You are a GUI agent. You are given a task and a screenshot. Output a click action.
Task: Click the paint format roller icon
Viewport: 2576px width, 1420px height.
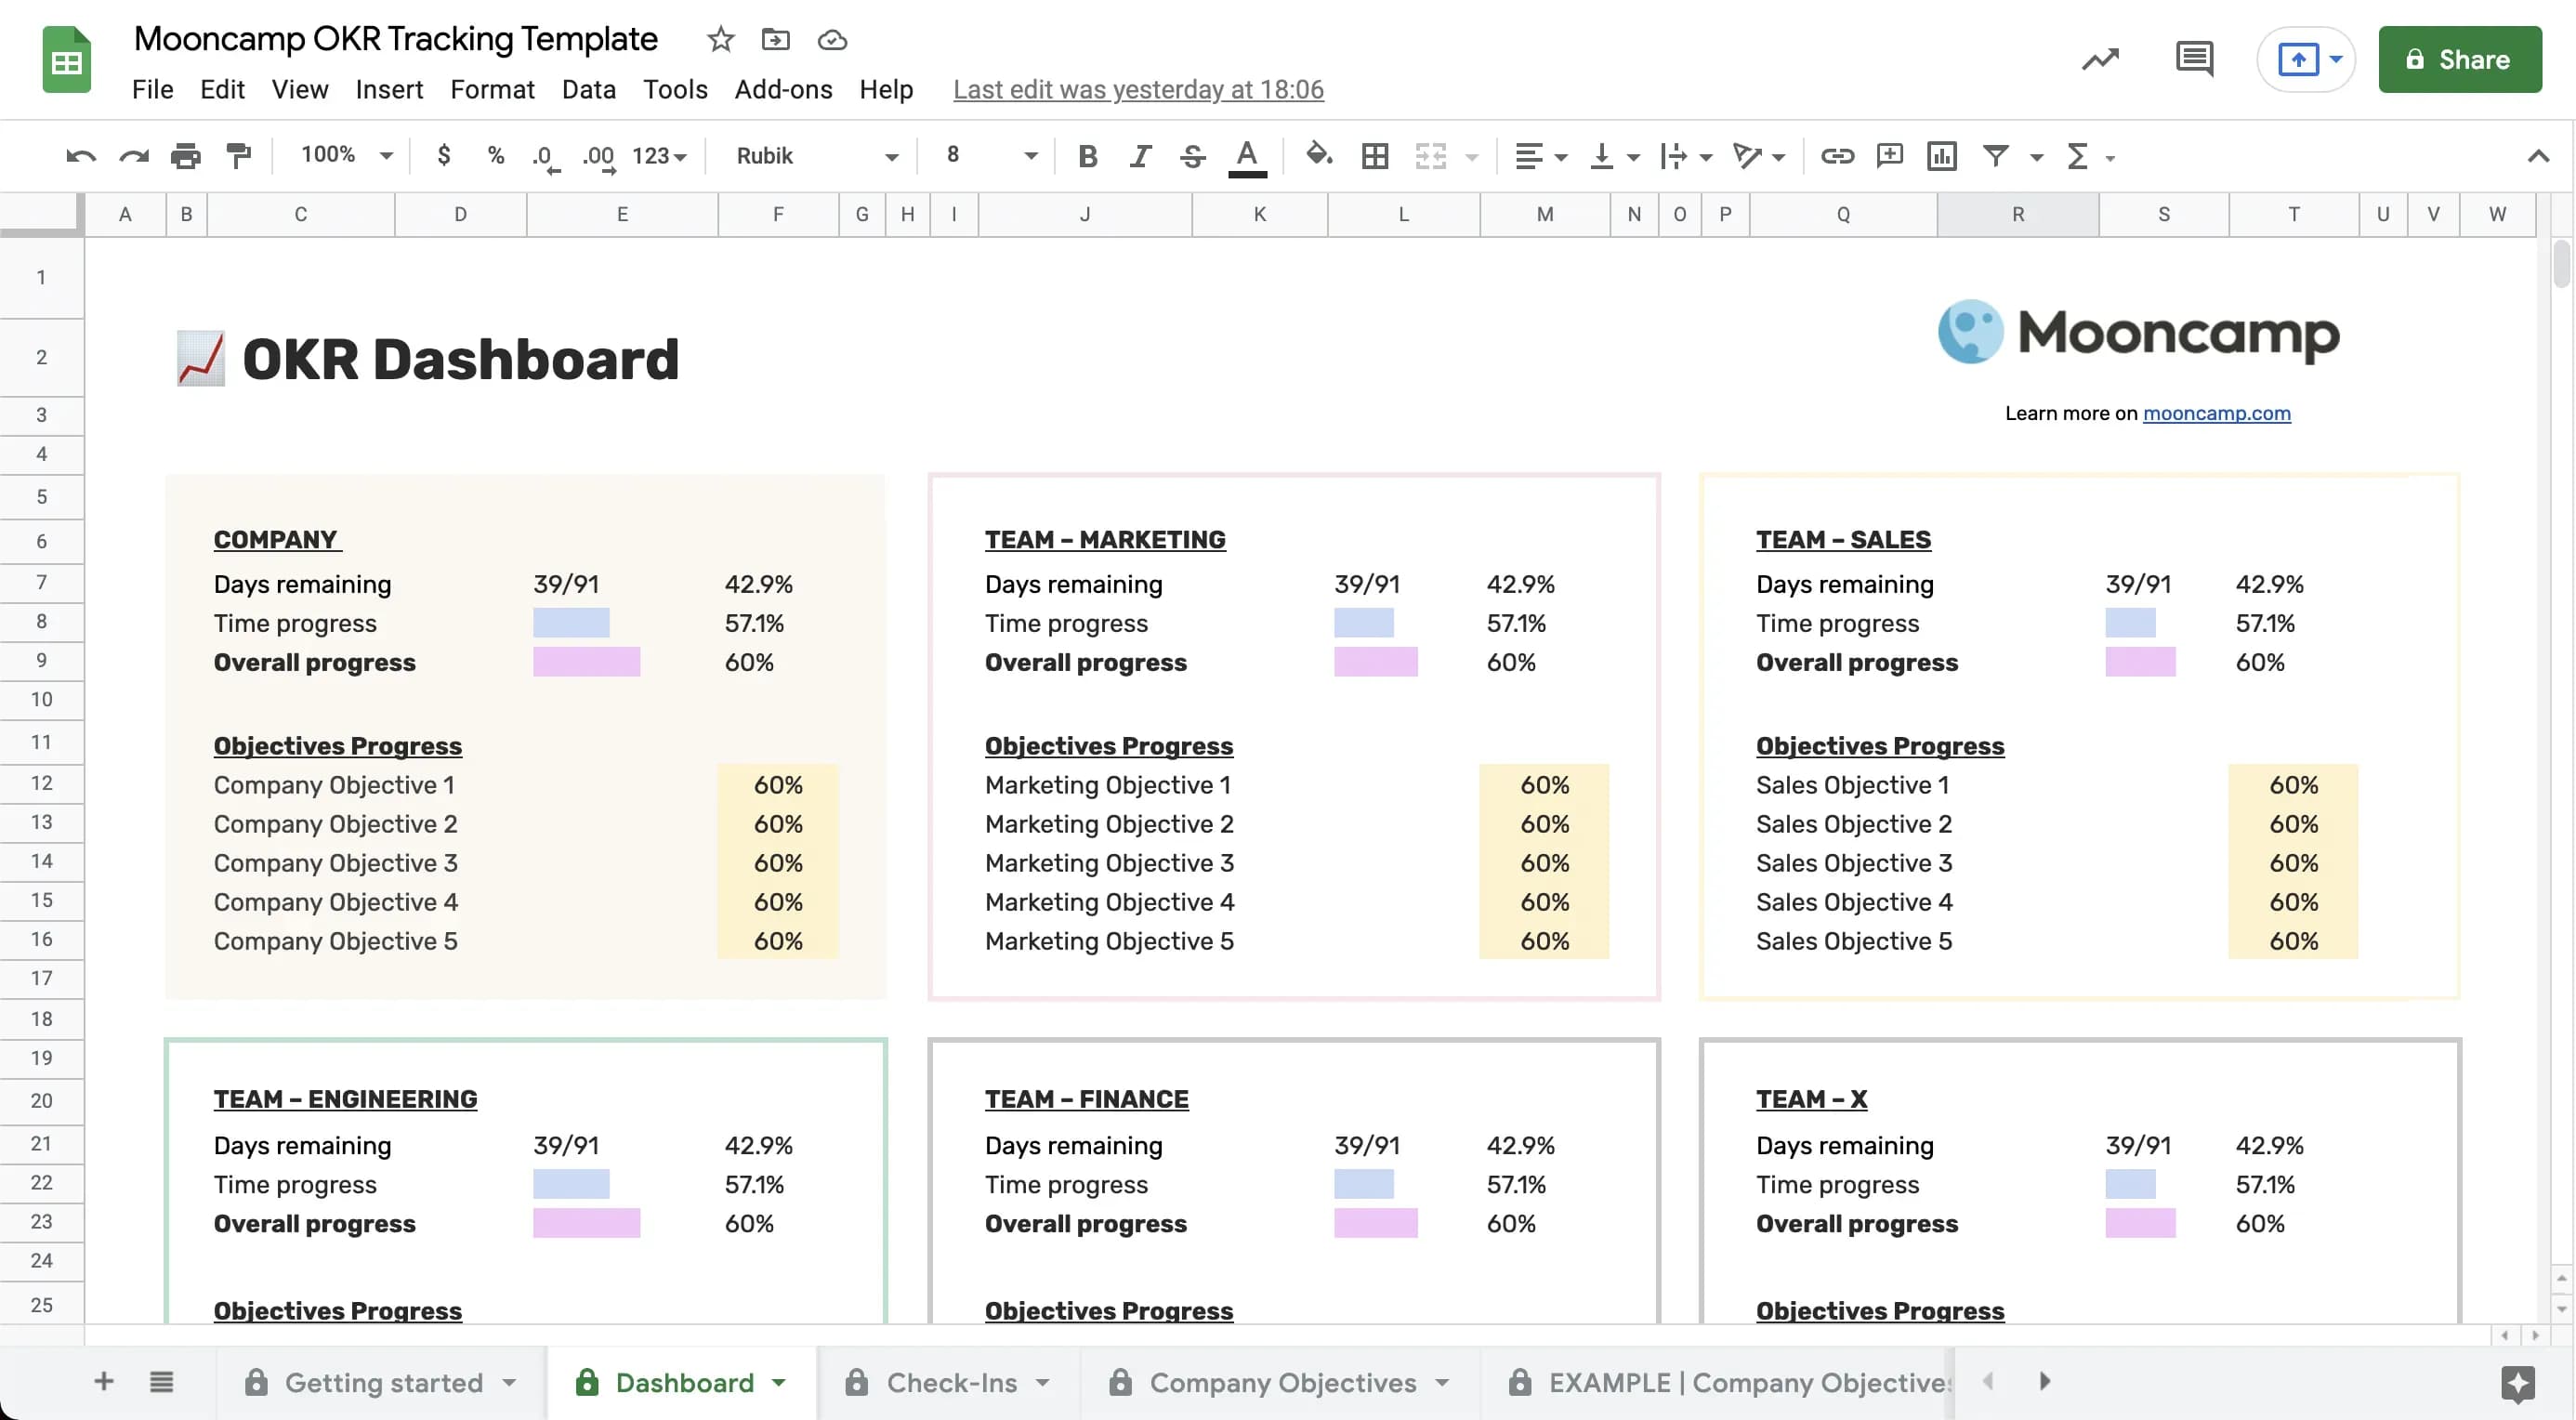[x=238, y=156]
